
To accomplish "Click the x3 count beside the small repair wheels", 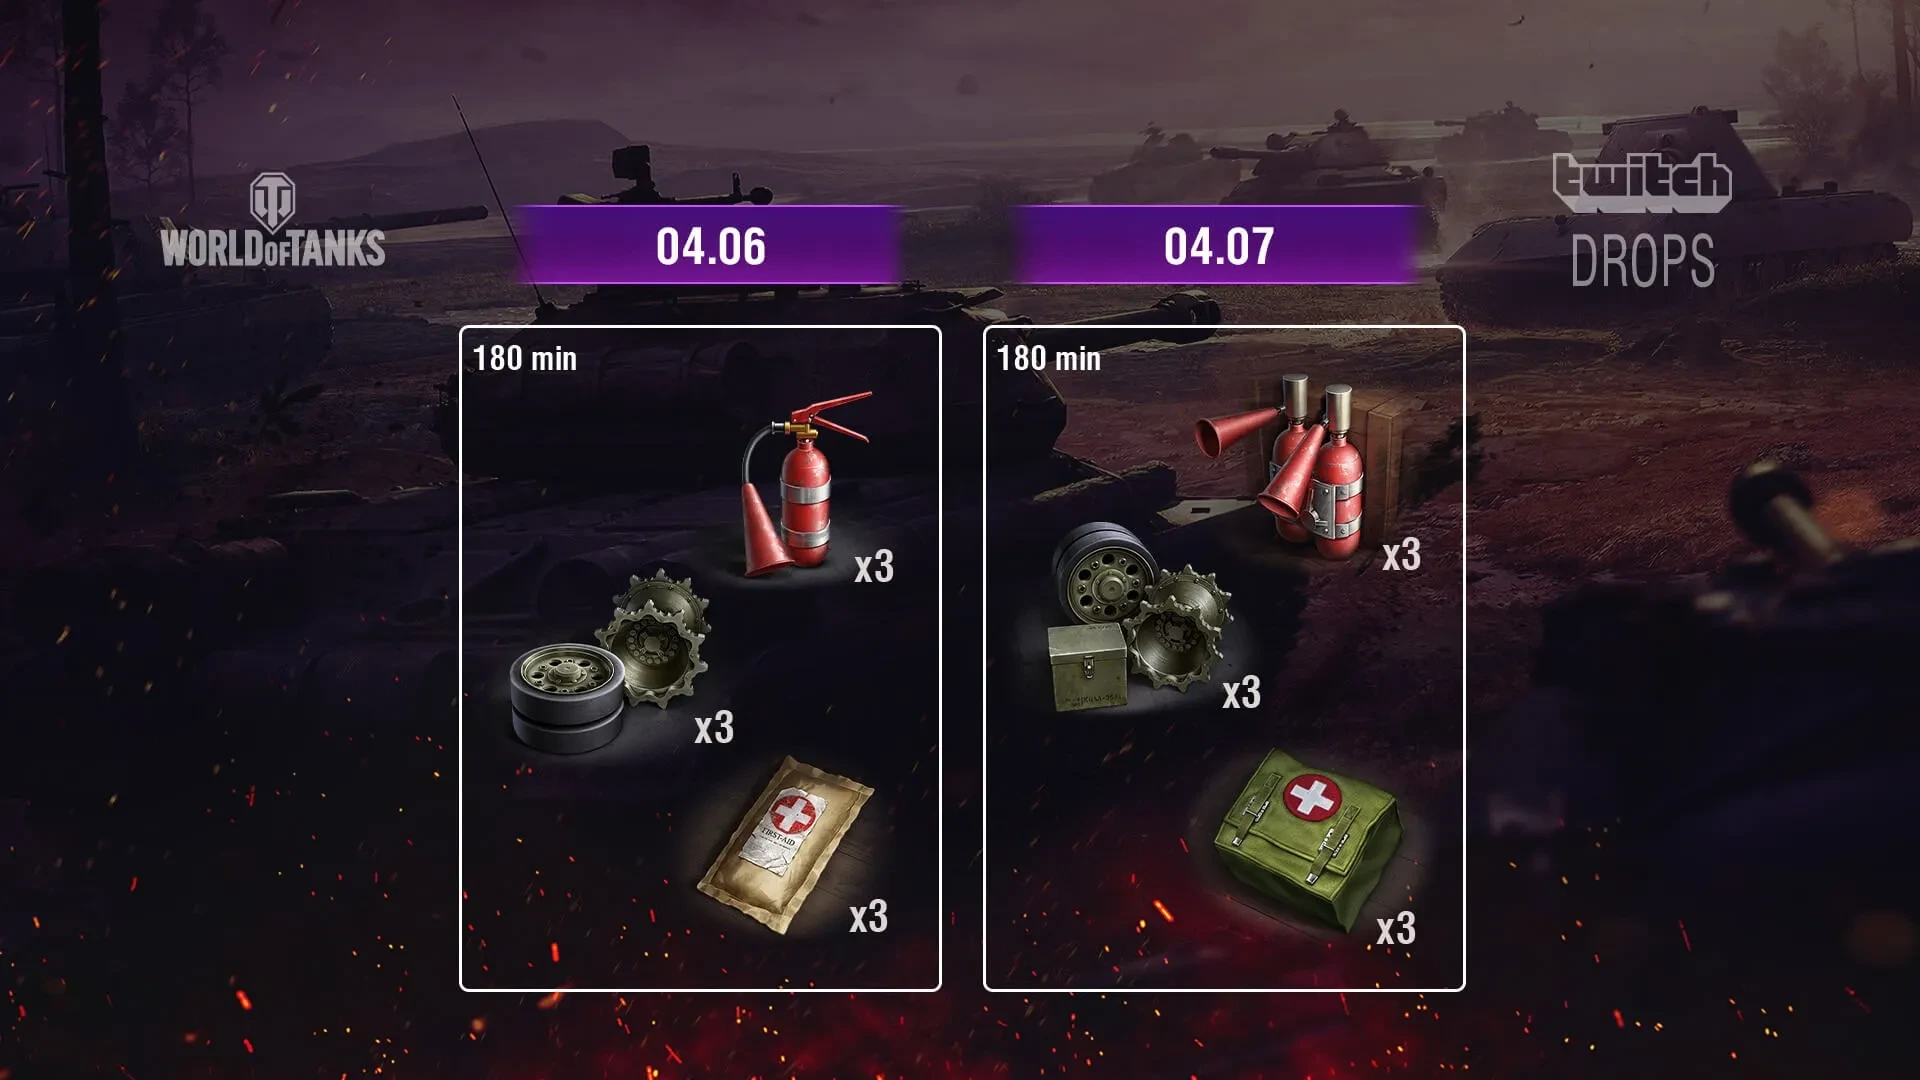I will pos(714,728).
